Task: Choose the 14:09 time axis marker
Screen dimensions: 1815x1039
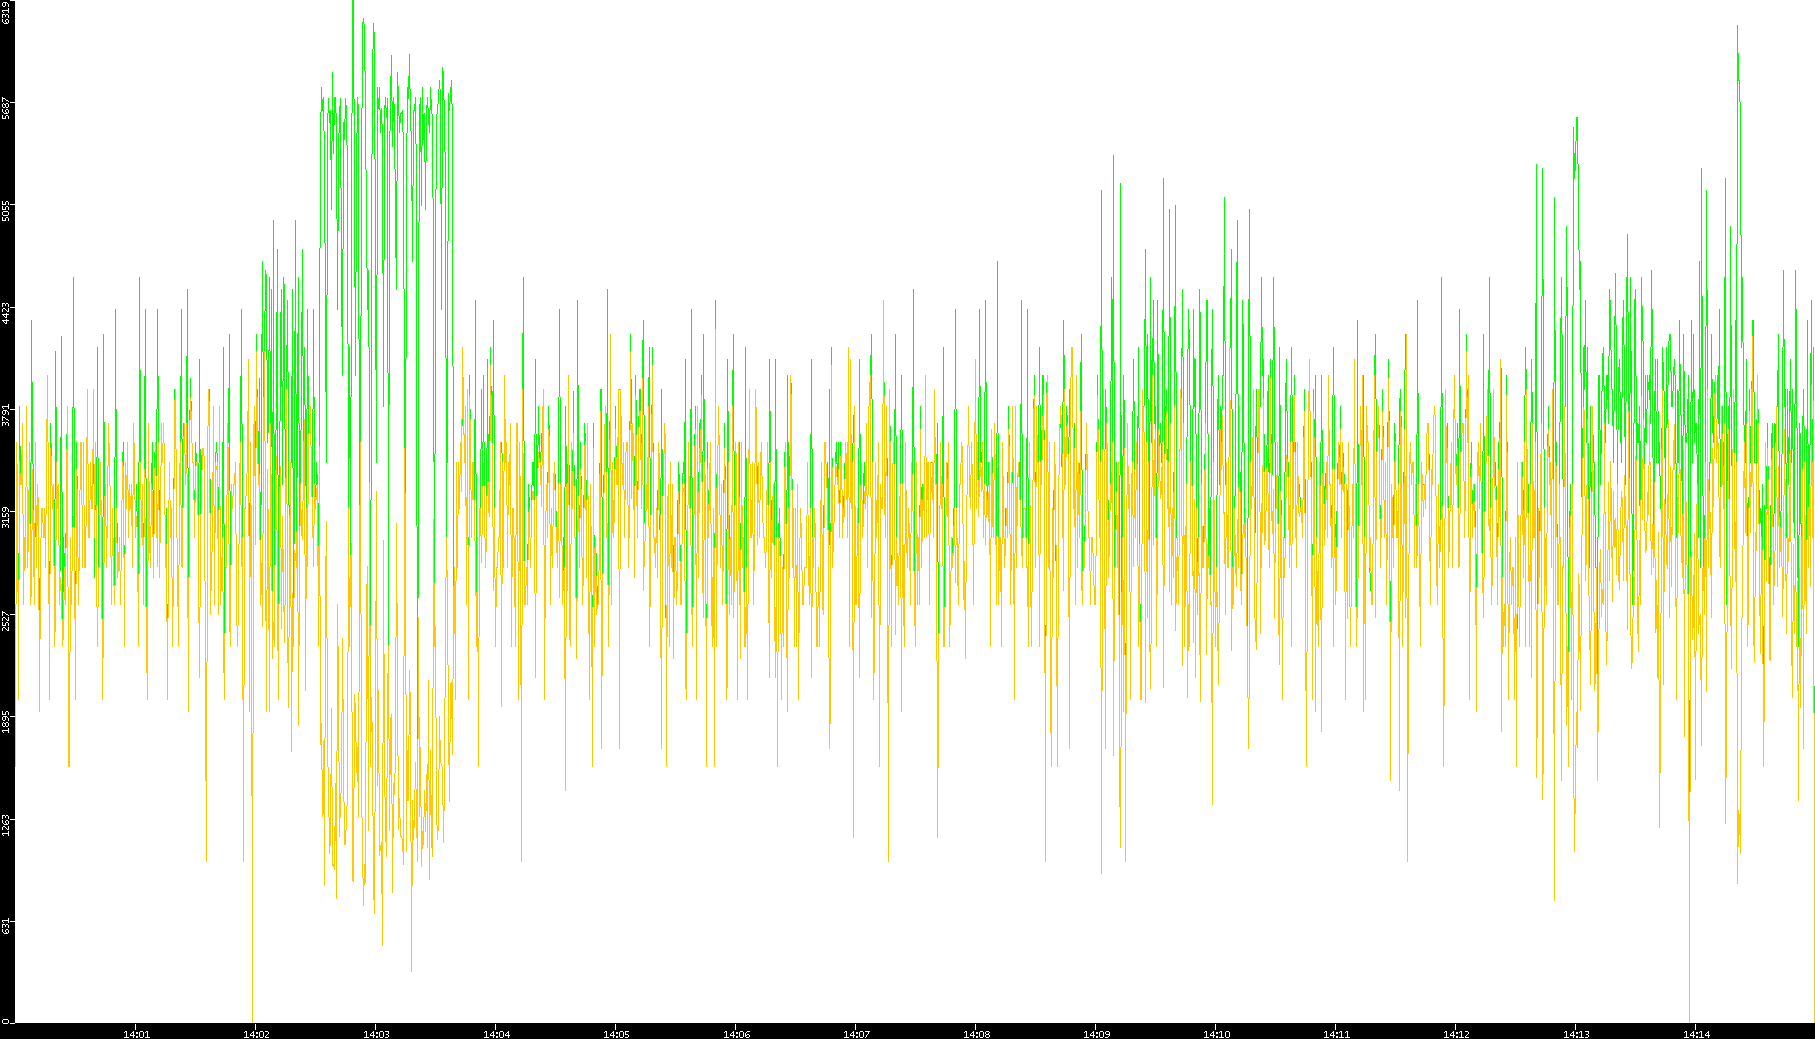Action: coord(1096,1033)
